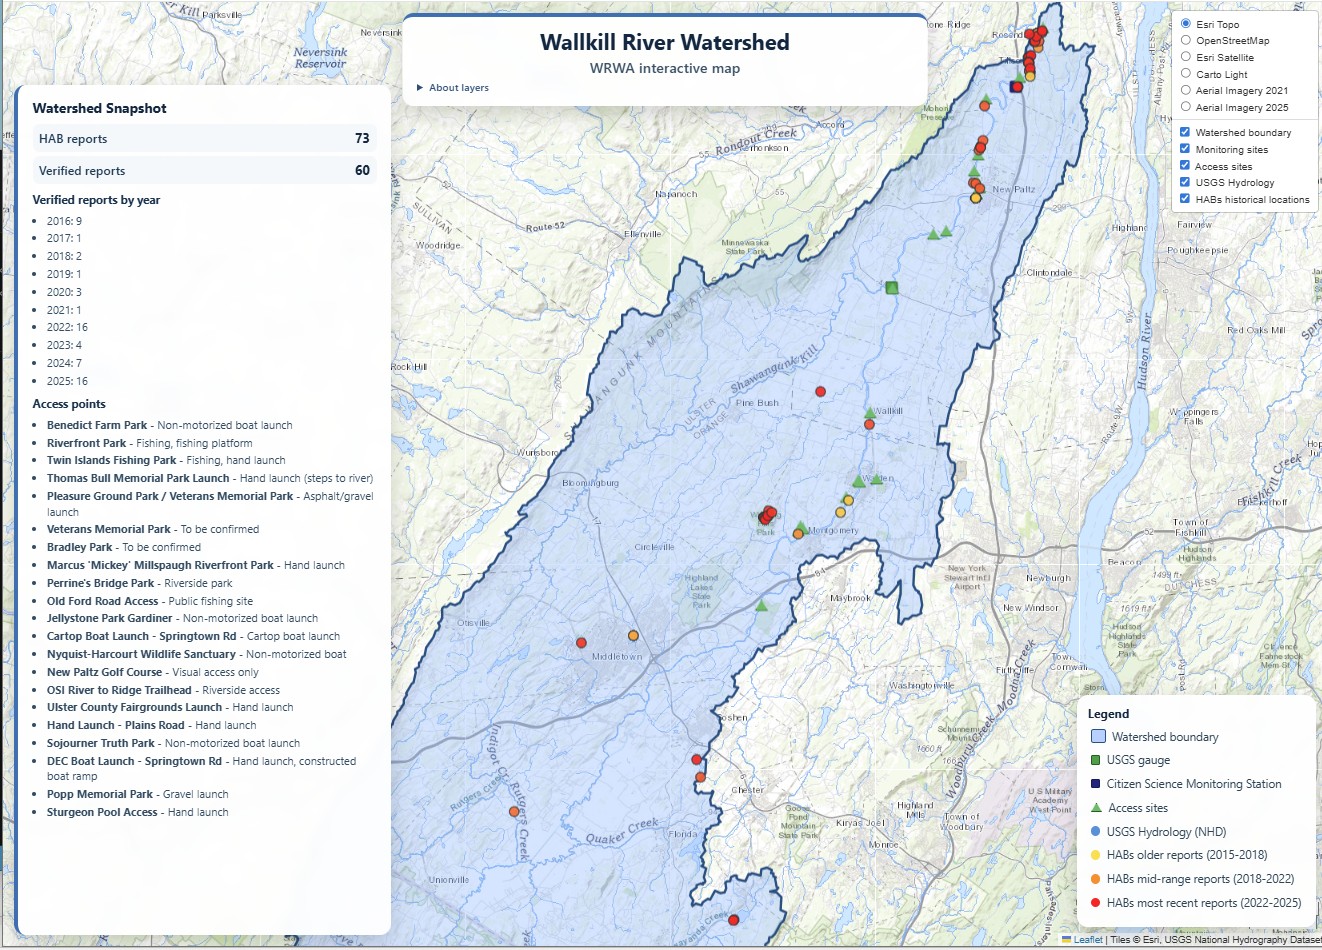
Task: Click orange HAB marker on Rutgers Creek
Action: tap(514, 812)
